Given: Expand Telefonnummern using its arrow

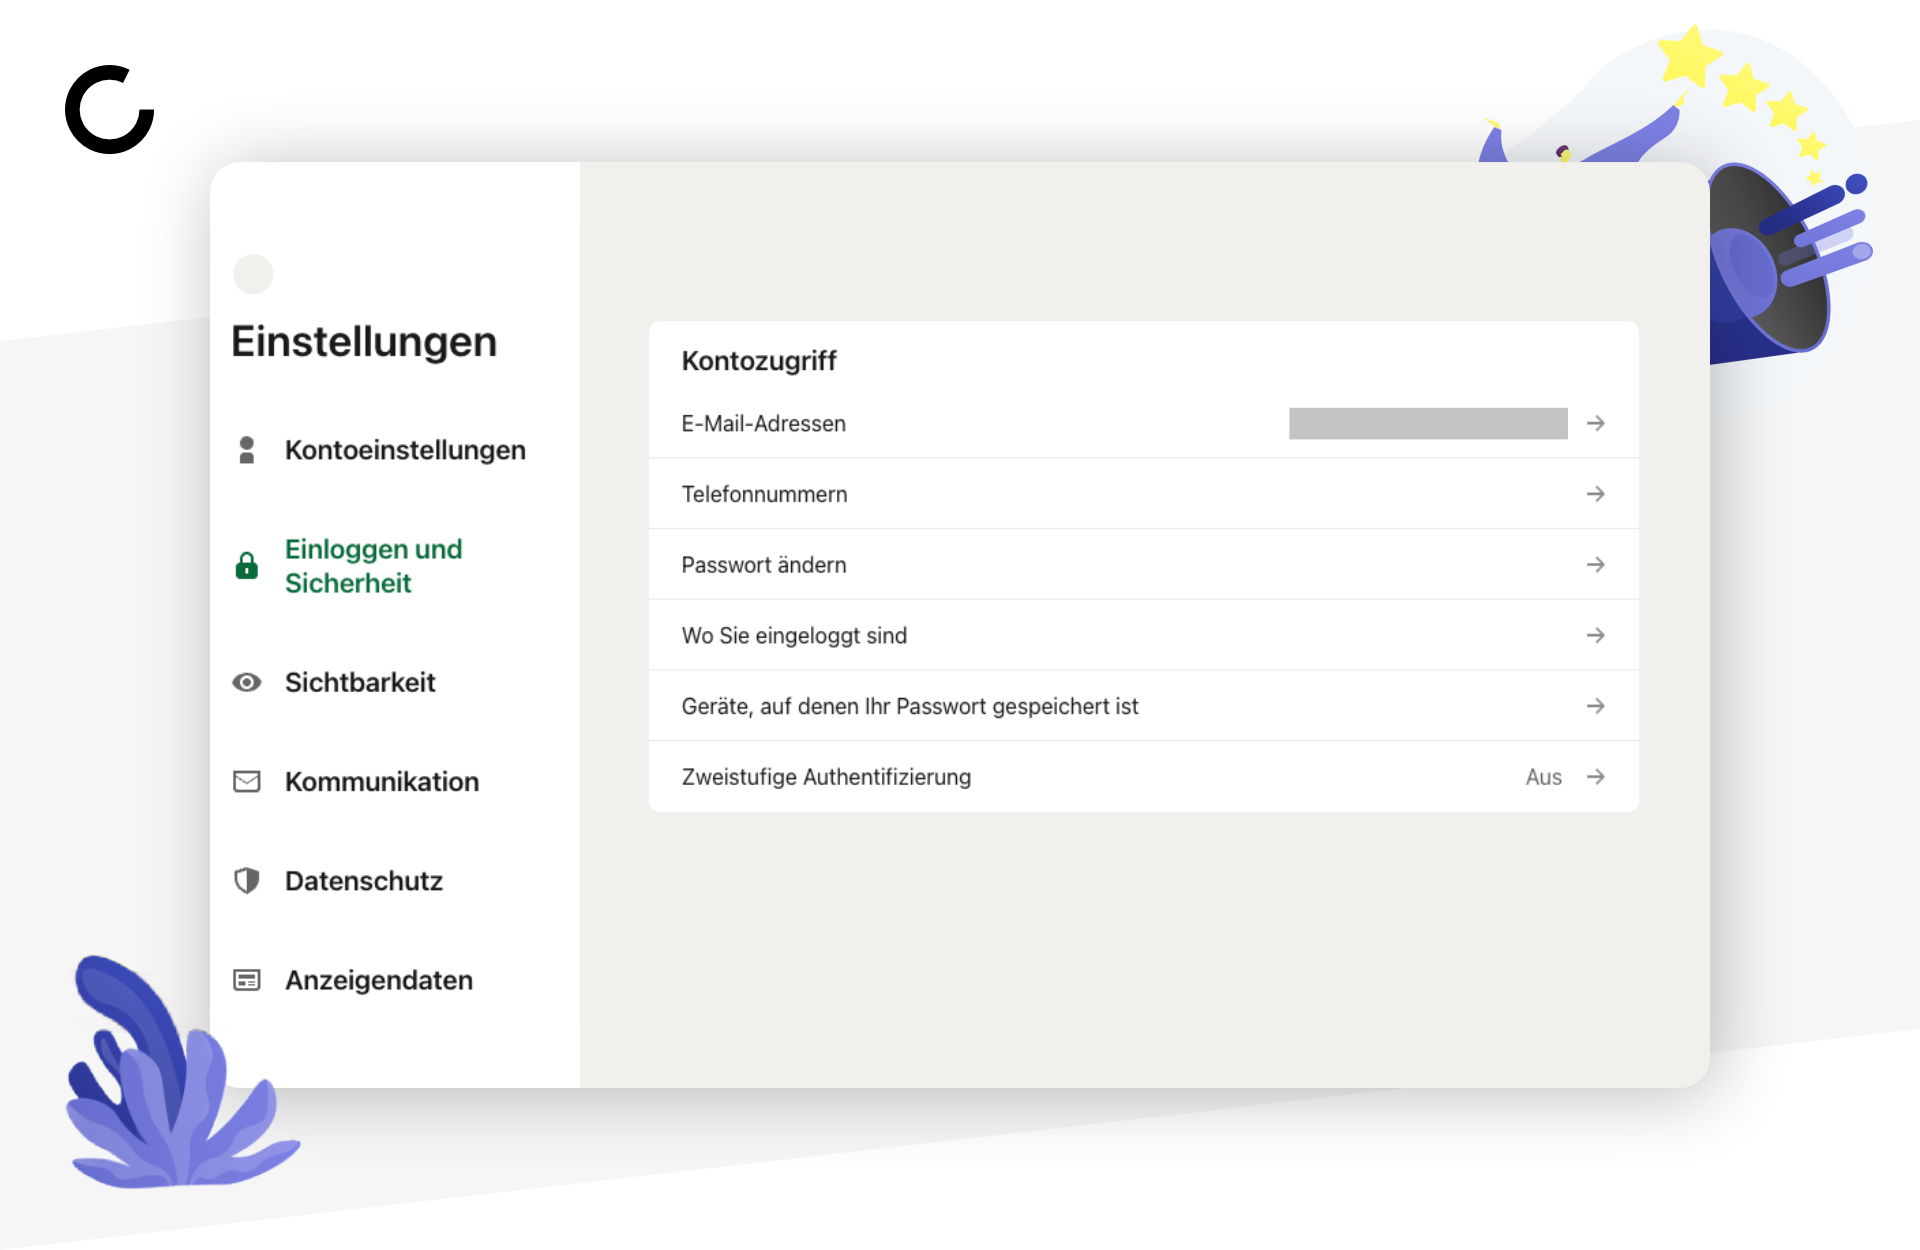Looking at the screenshot, I should pyautogui.click(x=1596, y=494).
